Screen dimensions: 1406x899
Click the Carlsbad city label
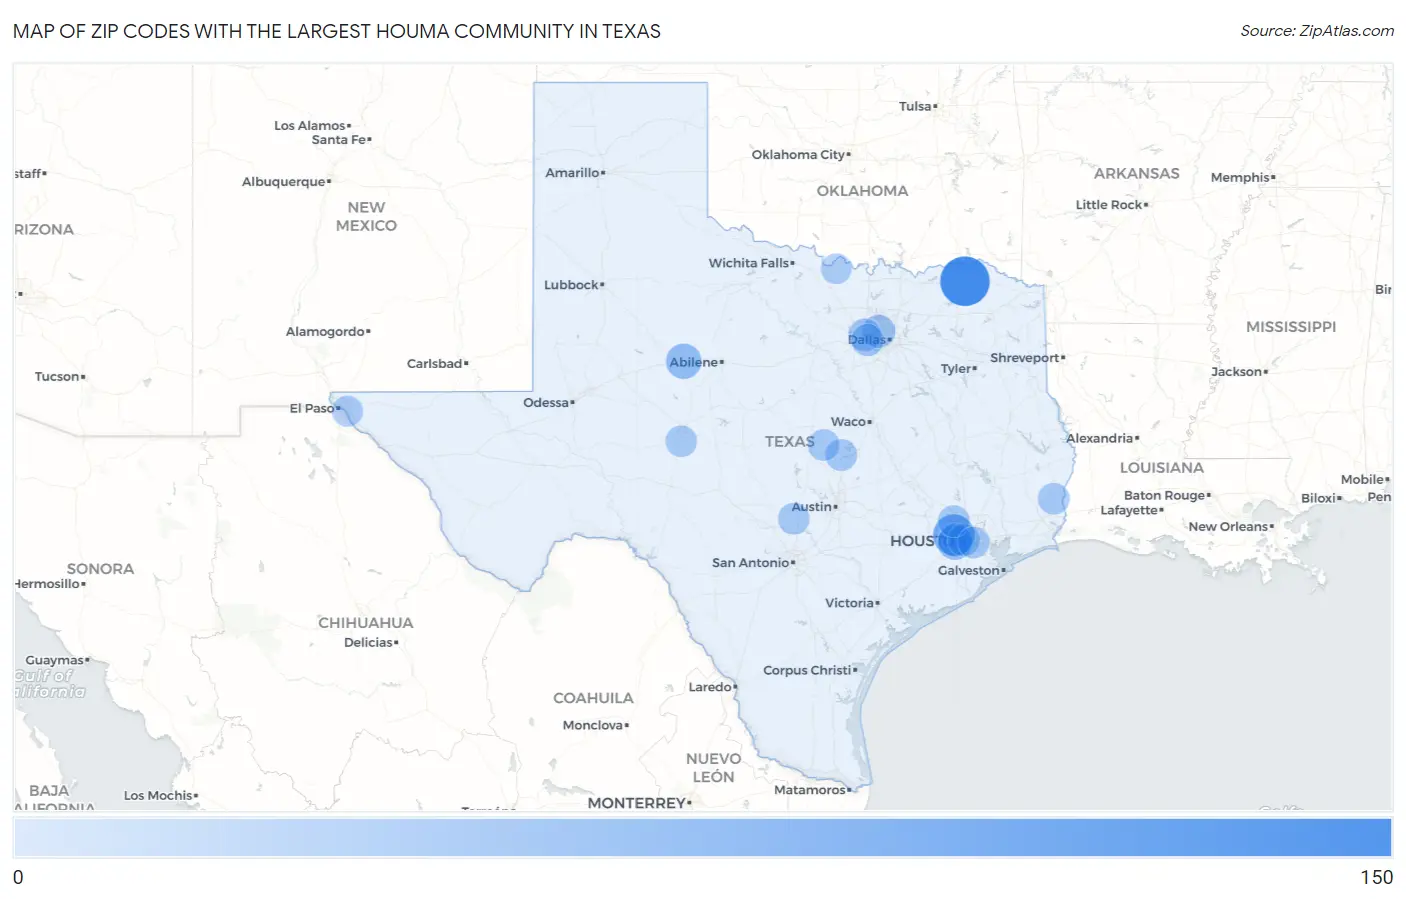pos(434,364)
